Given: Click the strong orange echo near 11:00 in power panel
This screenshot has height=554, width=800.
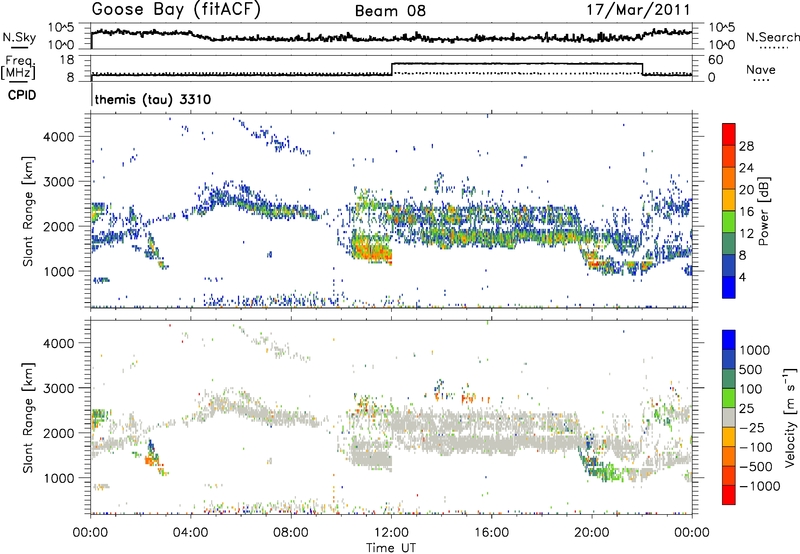Looking at the screenshot, I should [x=371, y=249].
